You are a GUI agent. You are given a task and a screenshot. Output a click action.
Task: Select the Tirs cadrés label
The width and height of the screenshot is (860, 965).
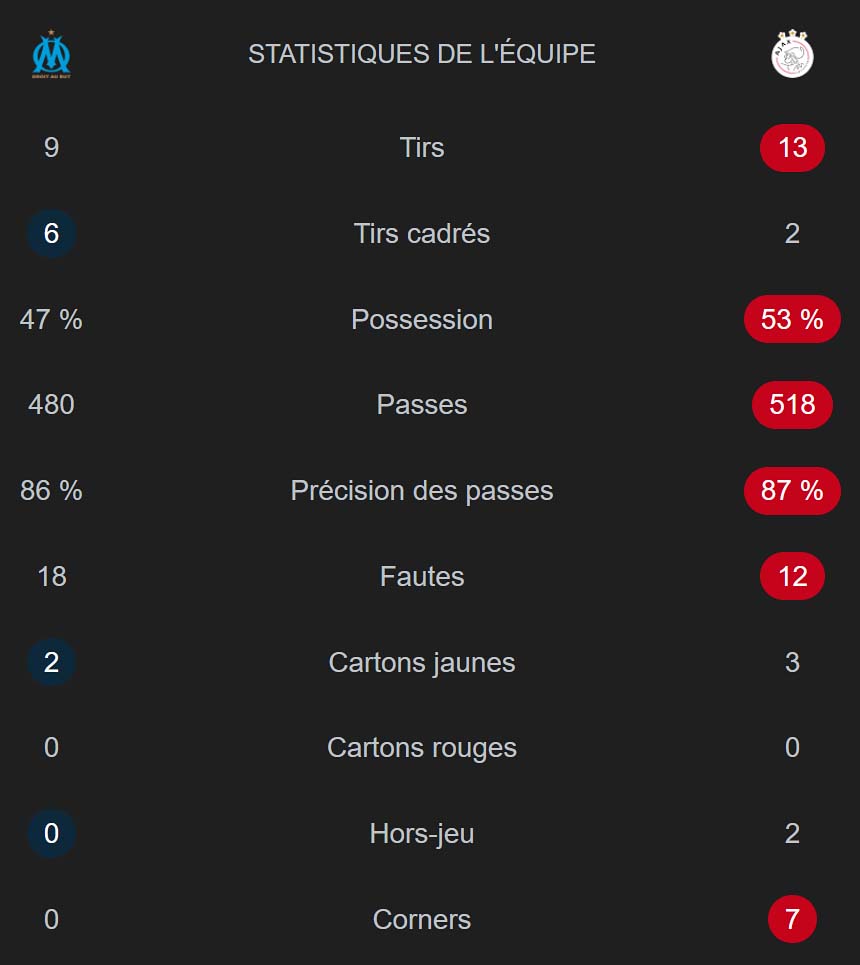tap(422, 234)
